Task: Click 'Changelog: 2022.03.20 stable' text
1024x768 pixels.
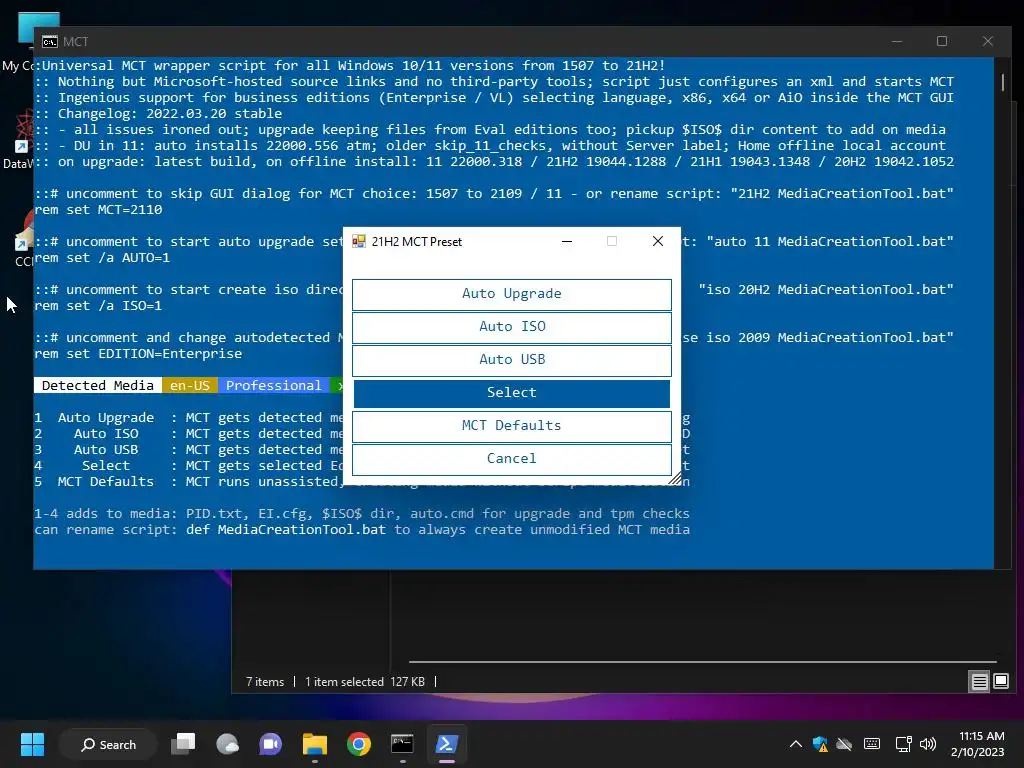Action: [170, 114]
